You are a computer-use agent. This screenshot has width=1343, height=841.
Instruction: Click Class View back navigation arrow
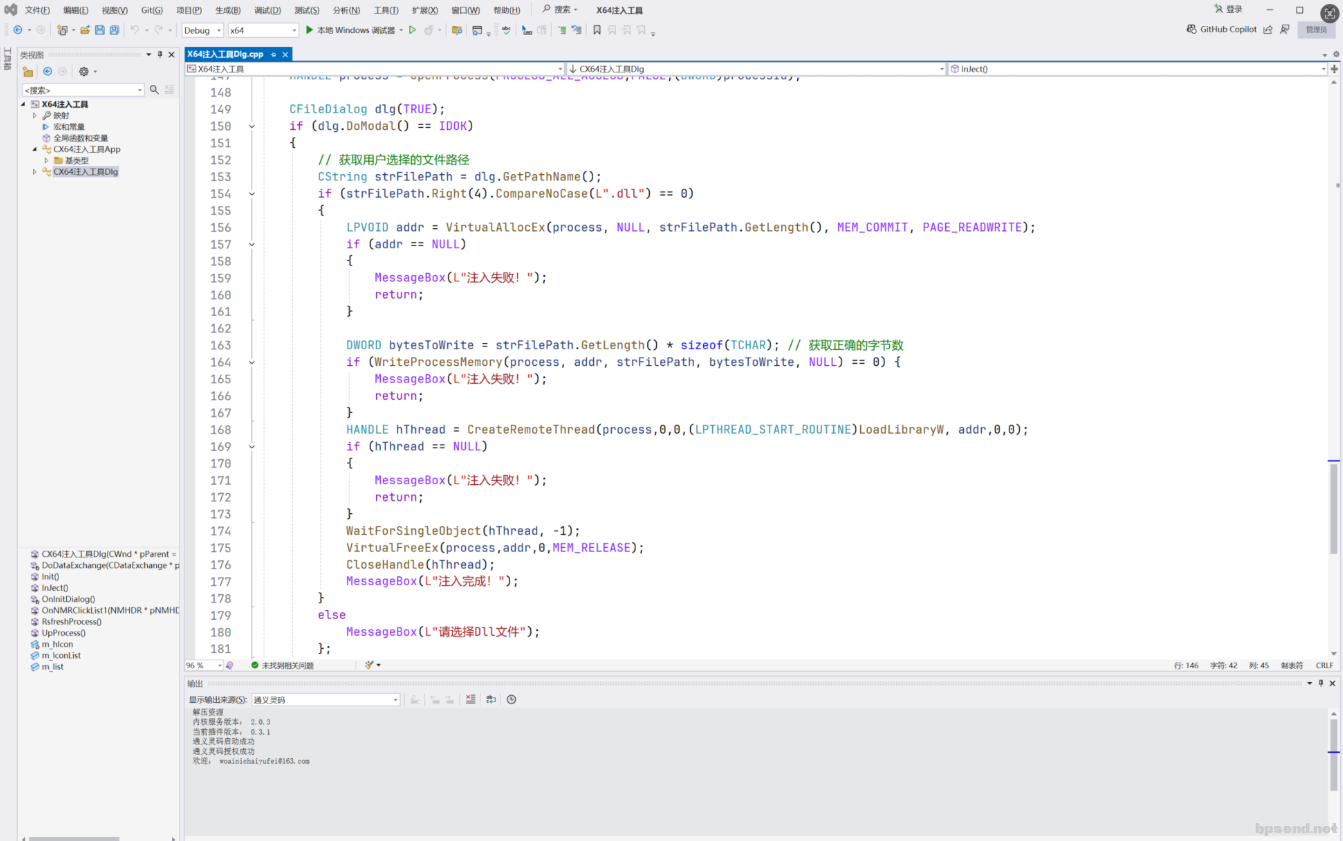coord(47,72)
